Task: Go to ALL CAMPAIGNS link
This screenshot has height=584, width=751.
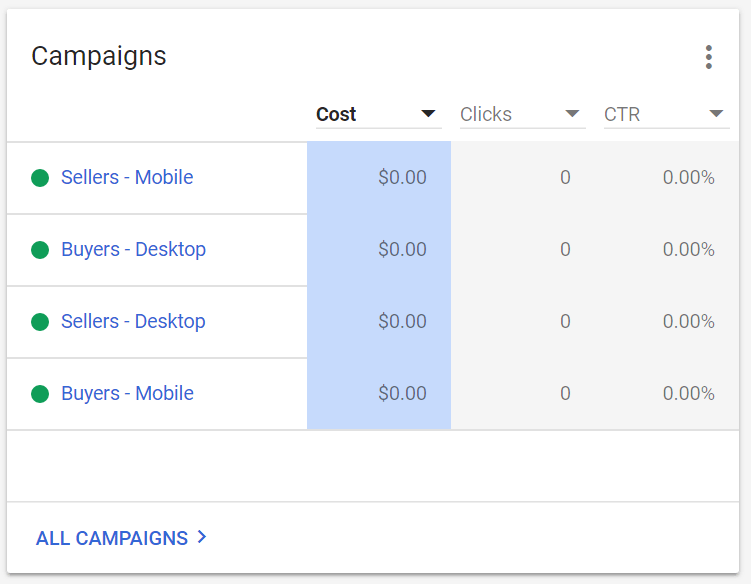Action: [x=121, y=538]
